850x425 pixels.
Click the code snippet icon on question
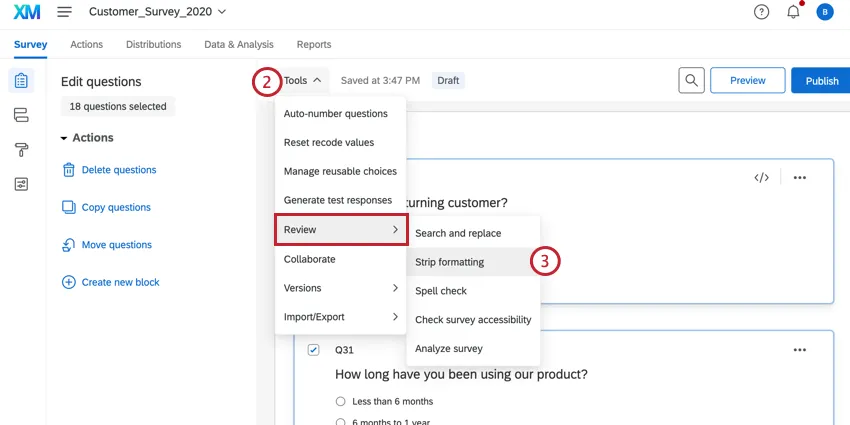761,178
